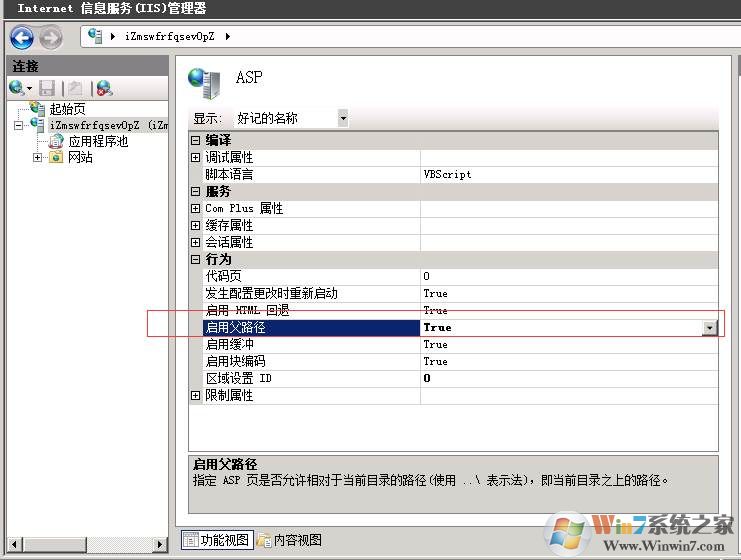Click the 代码页 value 0
This screenshot has height=560, width=741.
tap(569, 276)
